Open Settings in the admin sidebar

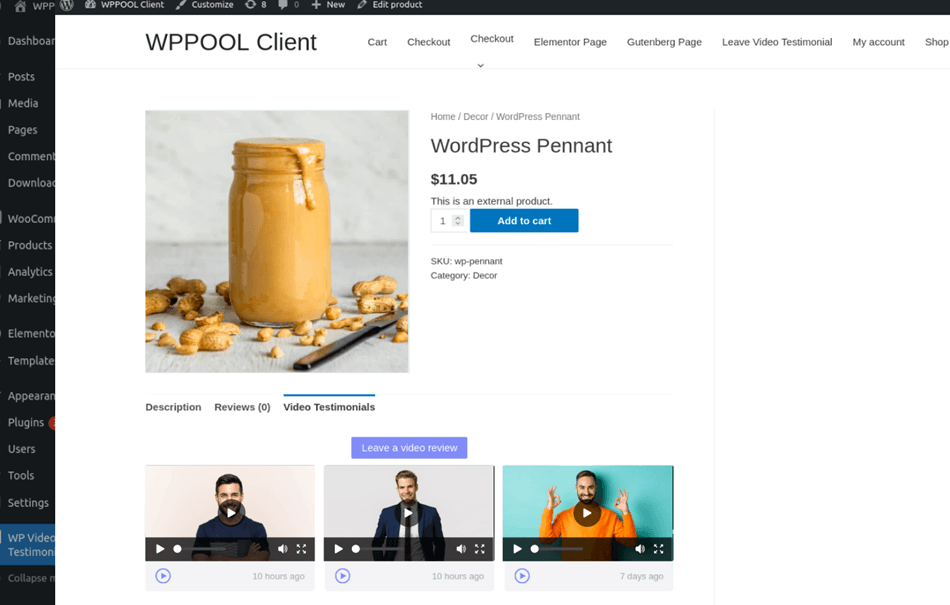27,503
